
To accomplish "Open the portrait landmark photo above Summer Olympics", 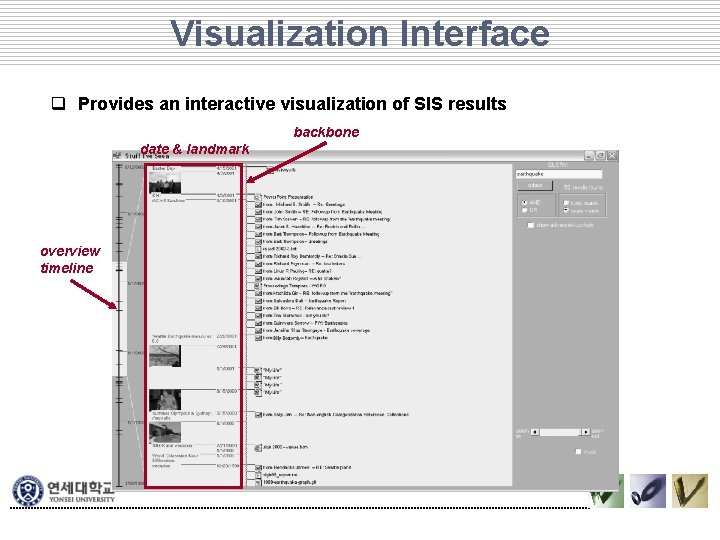I will tap(165, 400).
